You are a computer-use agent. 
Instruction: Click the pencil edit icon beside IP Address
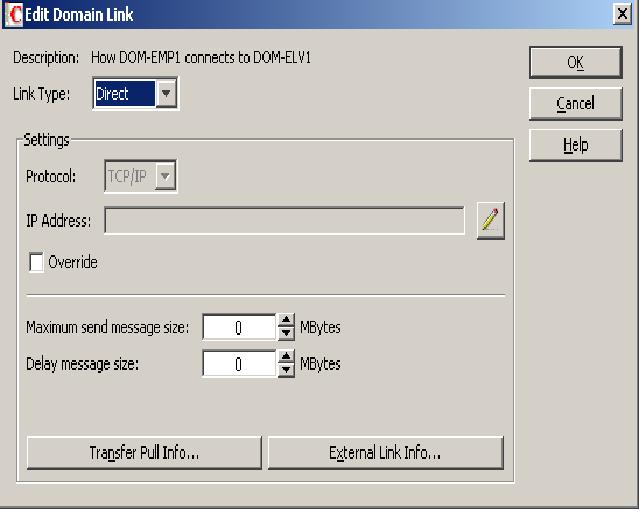[491, 221]
